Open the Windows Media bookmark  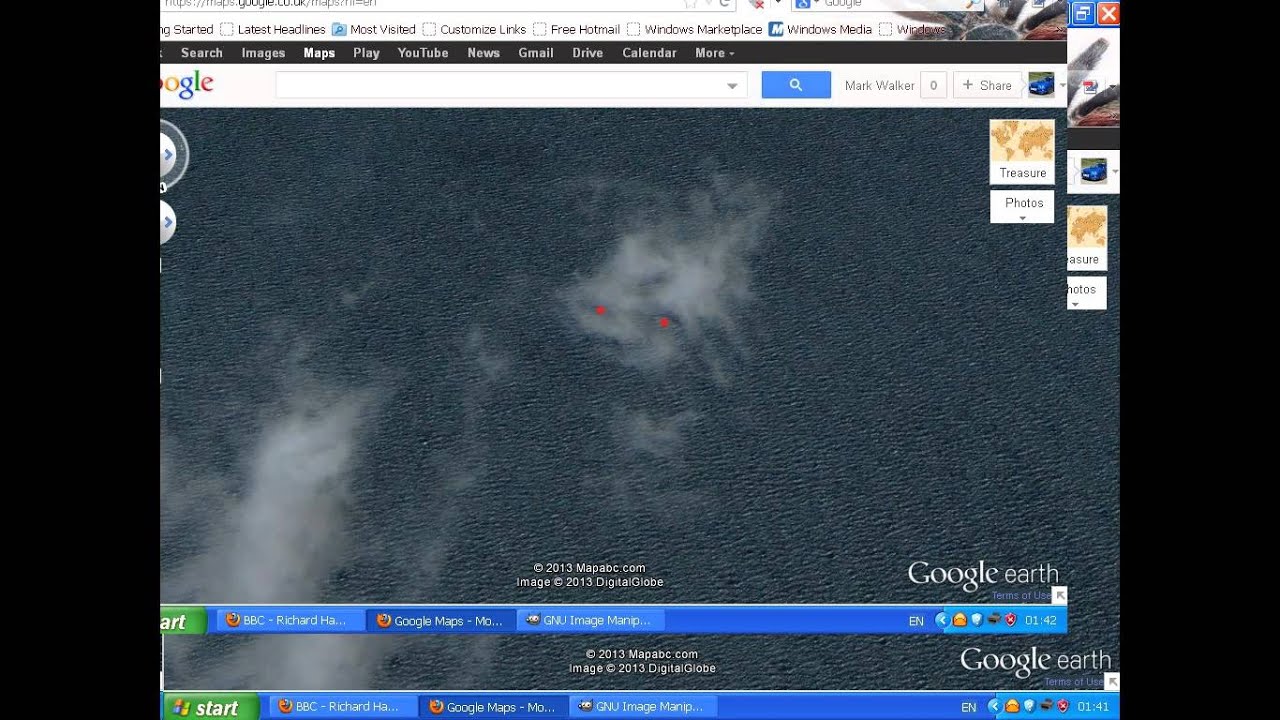click(x=820, y=29)
